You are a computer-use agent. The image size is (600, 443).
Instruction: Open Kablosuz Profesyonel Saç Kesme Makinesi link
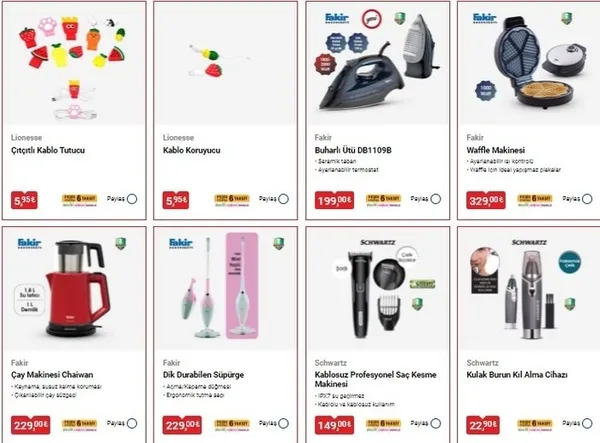375,379
